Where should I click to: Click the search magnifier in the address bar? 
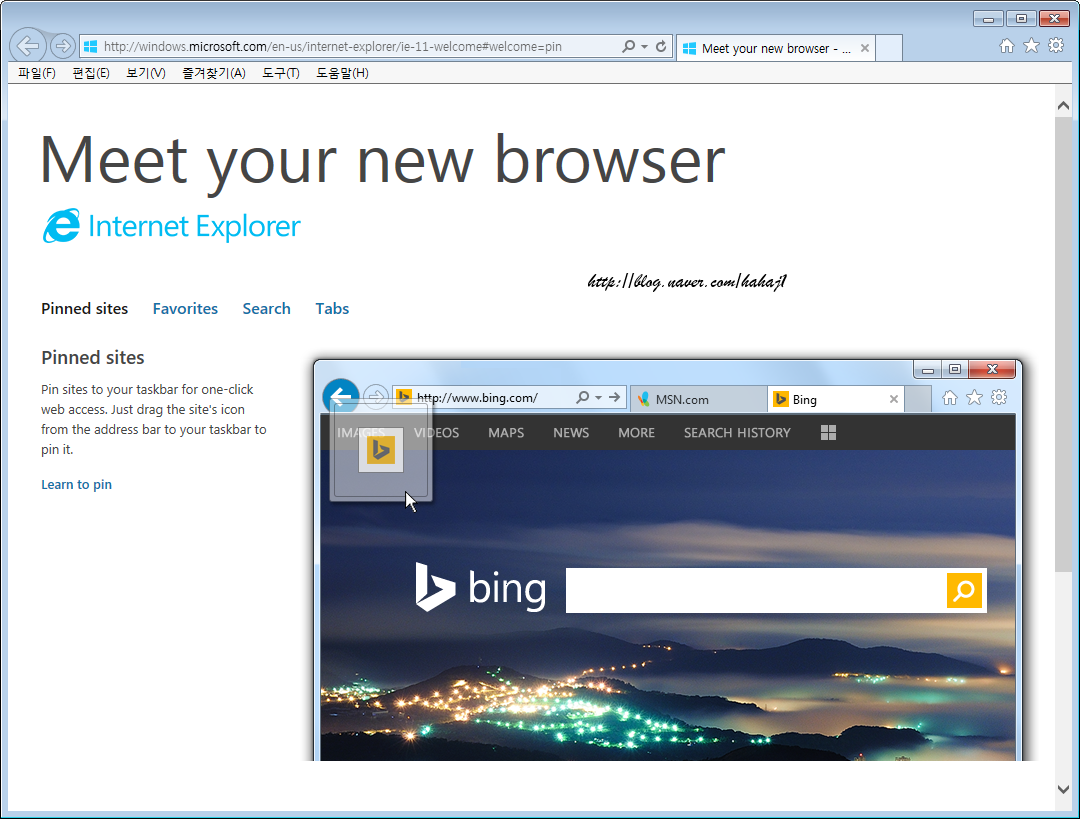(x=628, y=46)
